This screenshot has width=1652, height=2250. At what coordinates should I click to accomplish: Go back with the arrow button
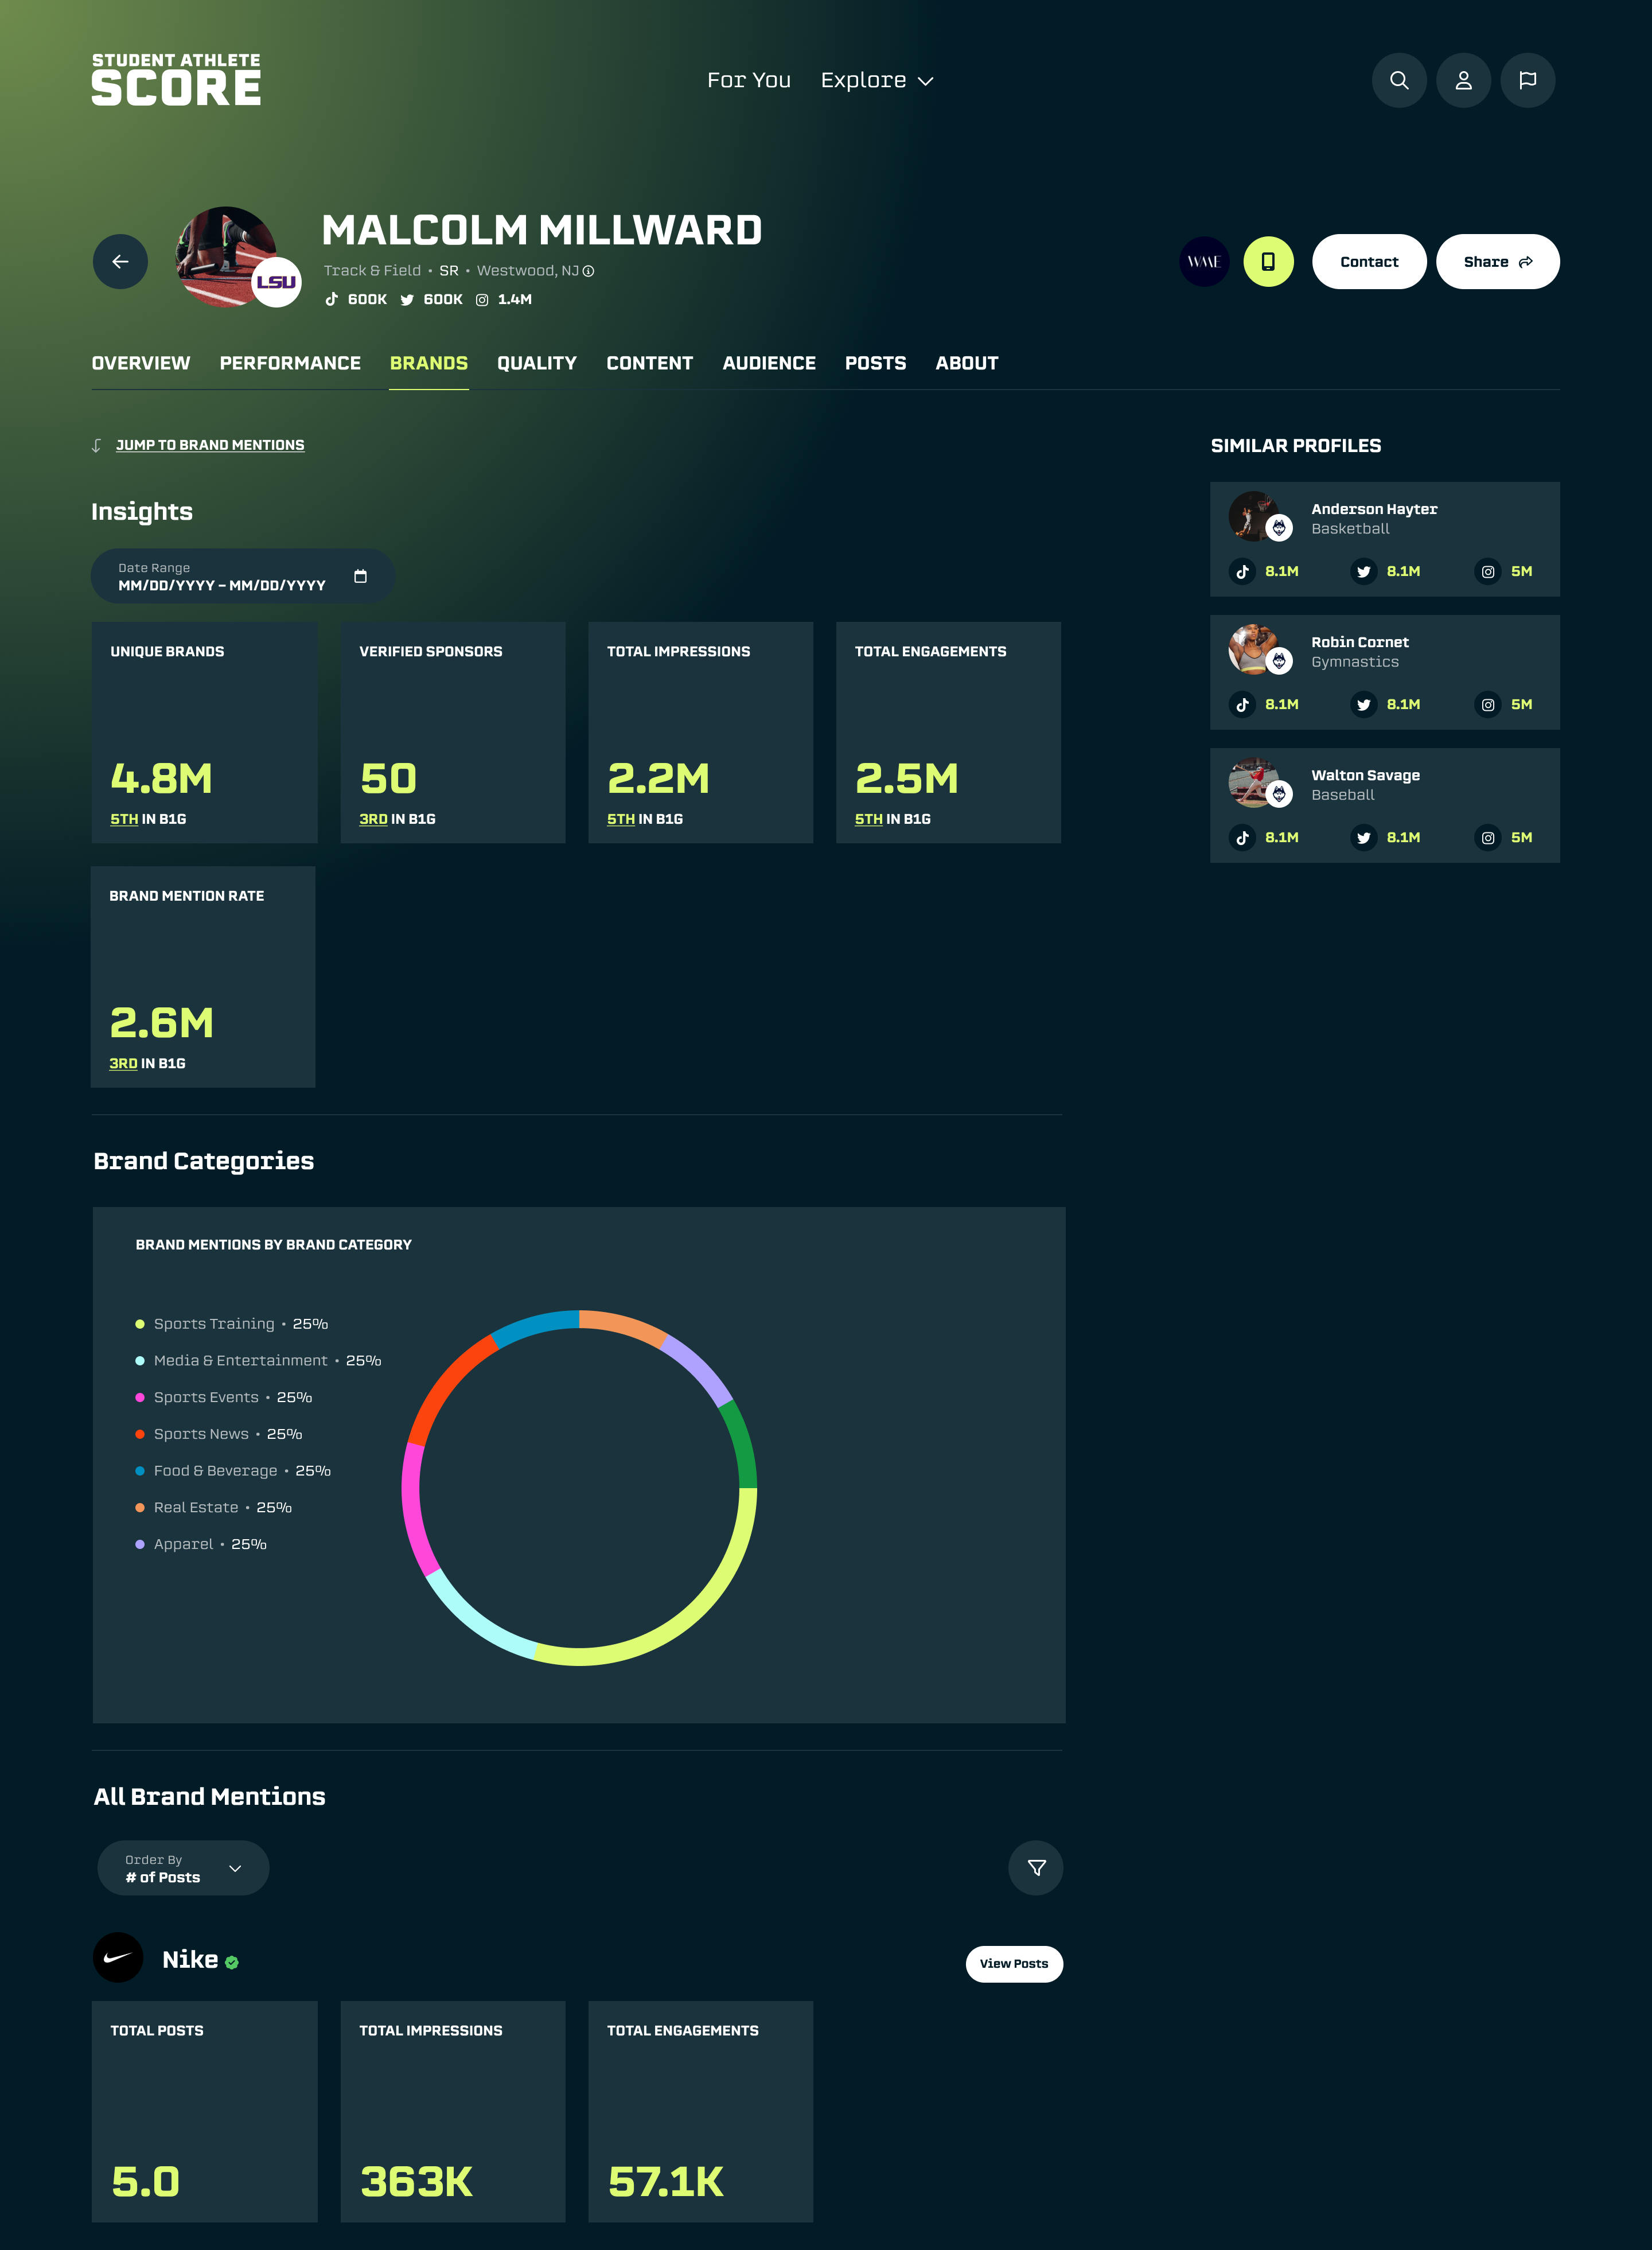click(120, 261)
